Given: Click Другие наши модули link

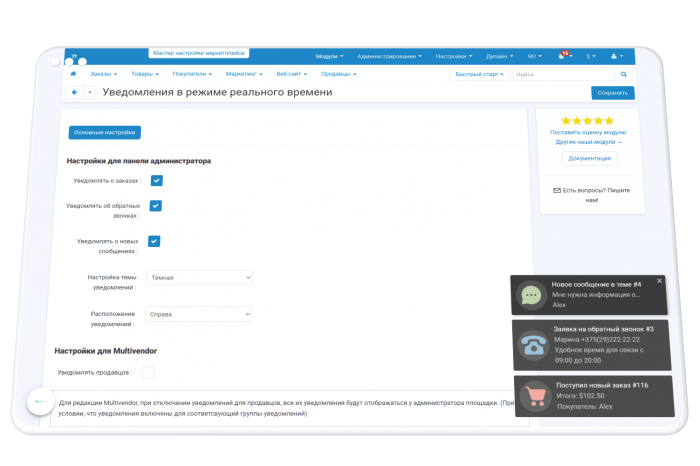Looking at the screenshot, I should 588,142.
